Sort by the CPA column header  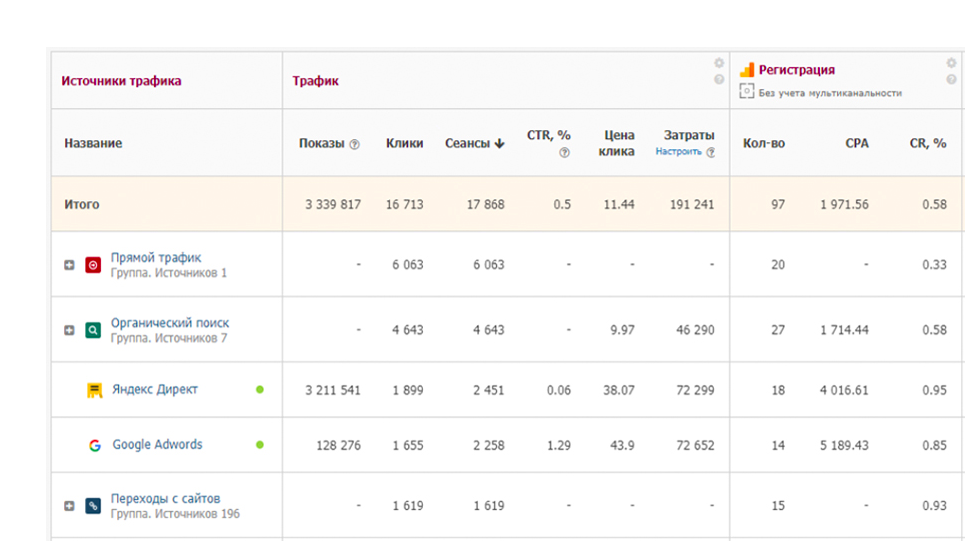pyautogui.click(x=857, y=143)
